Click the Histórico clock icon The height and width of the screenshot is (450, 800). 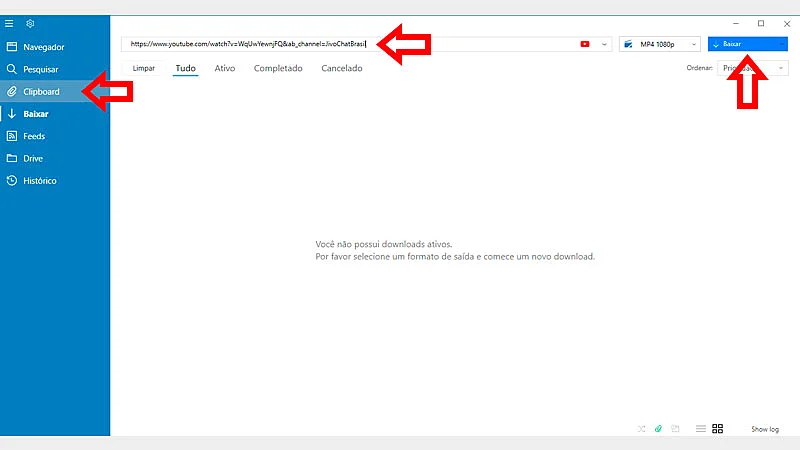click(12, 180)
